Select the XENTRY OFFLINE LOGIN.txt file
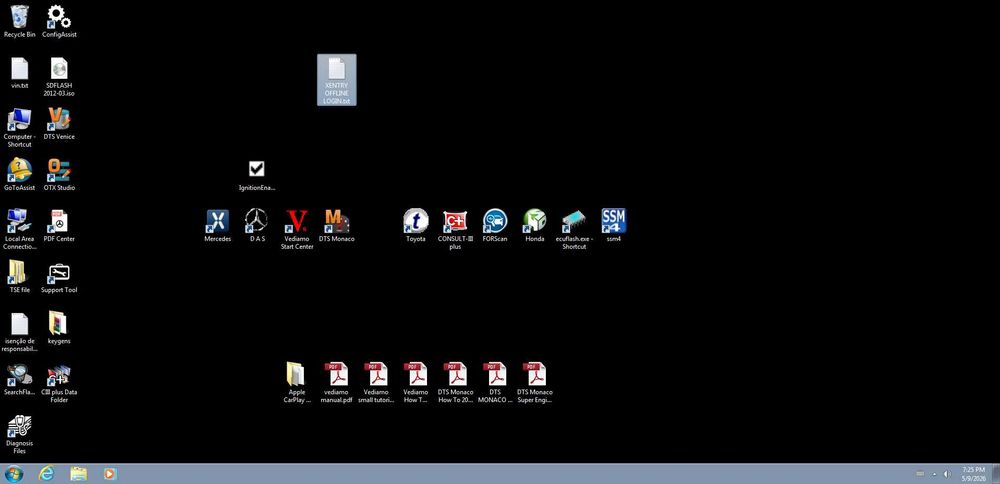Viewport: 1000px width, 484px height. [x=337, y=80]
